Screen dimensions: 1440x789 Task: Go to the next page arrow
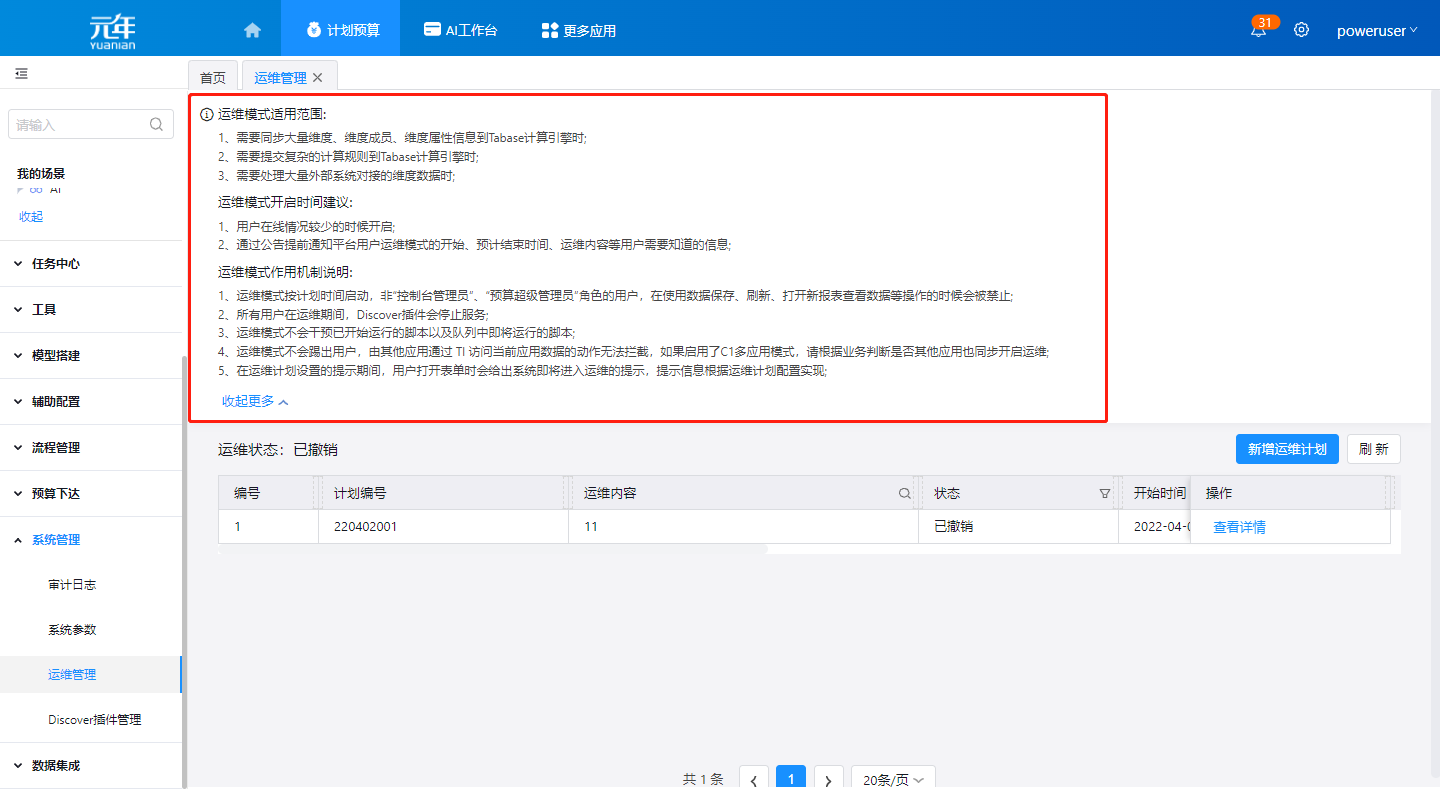click(x=828, y=779)
